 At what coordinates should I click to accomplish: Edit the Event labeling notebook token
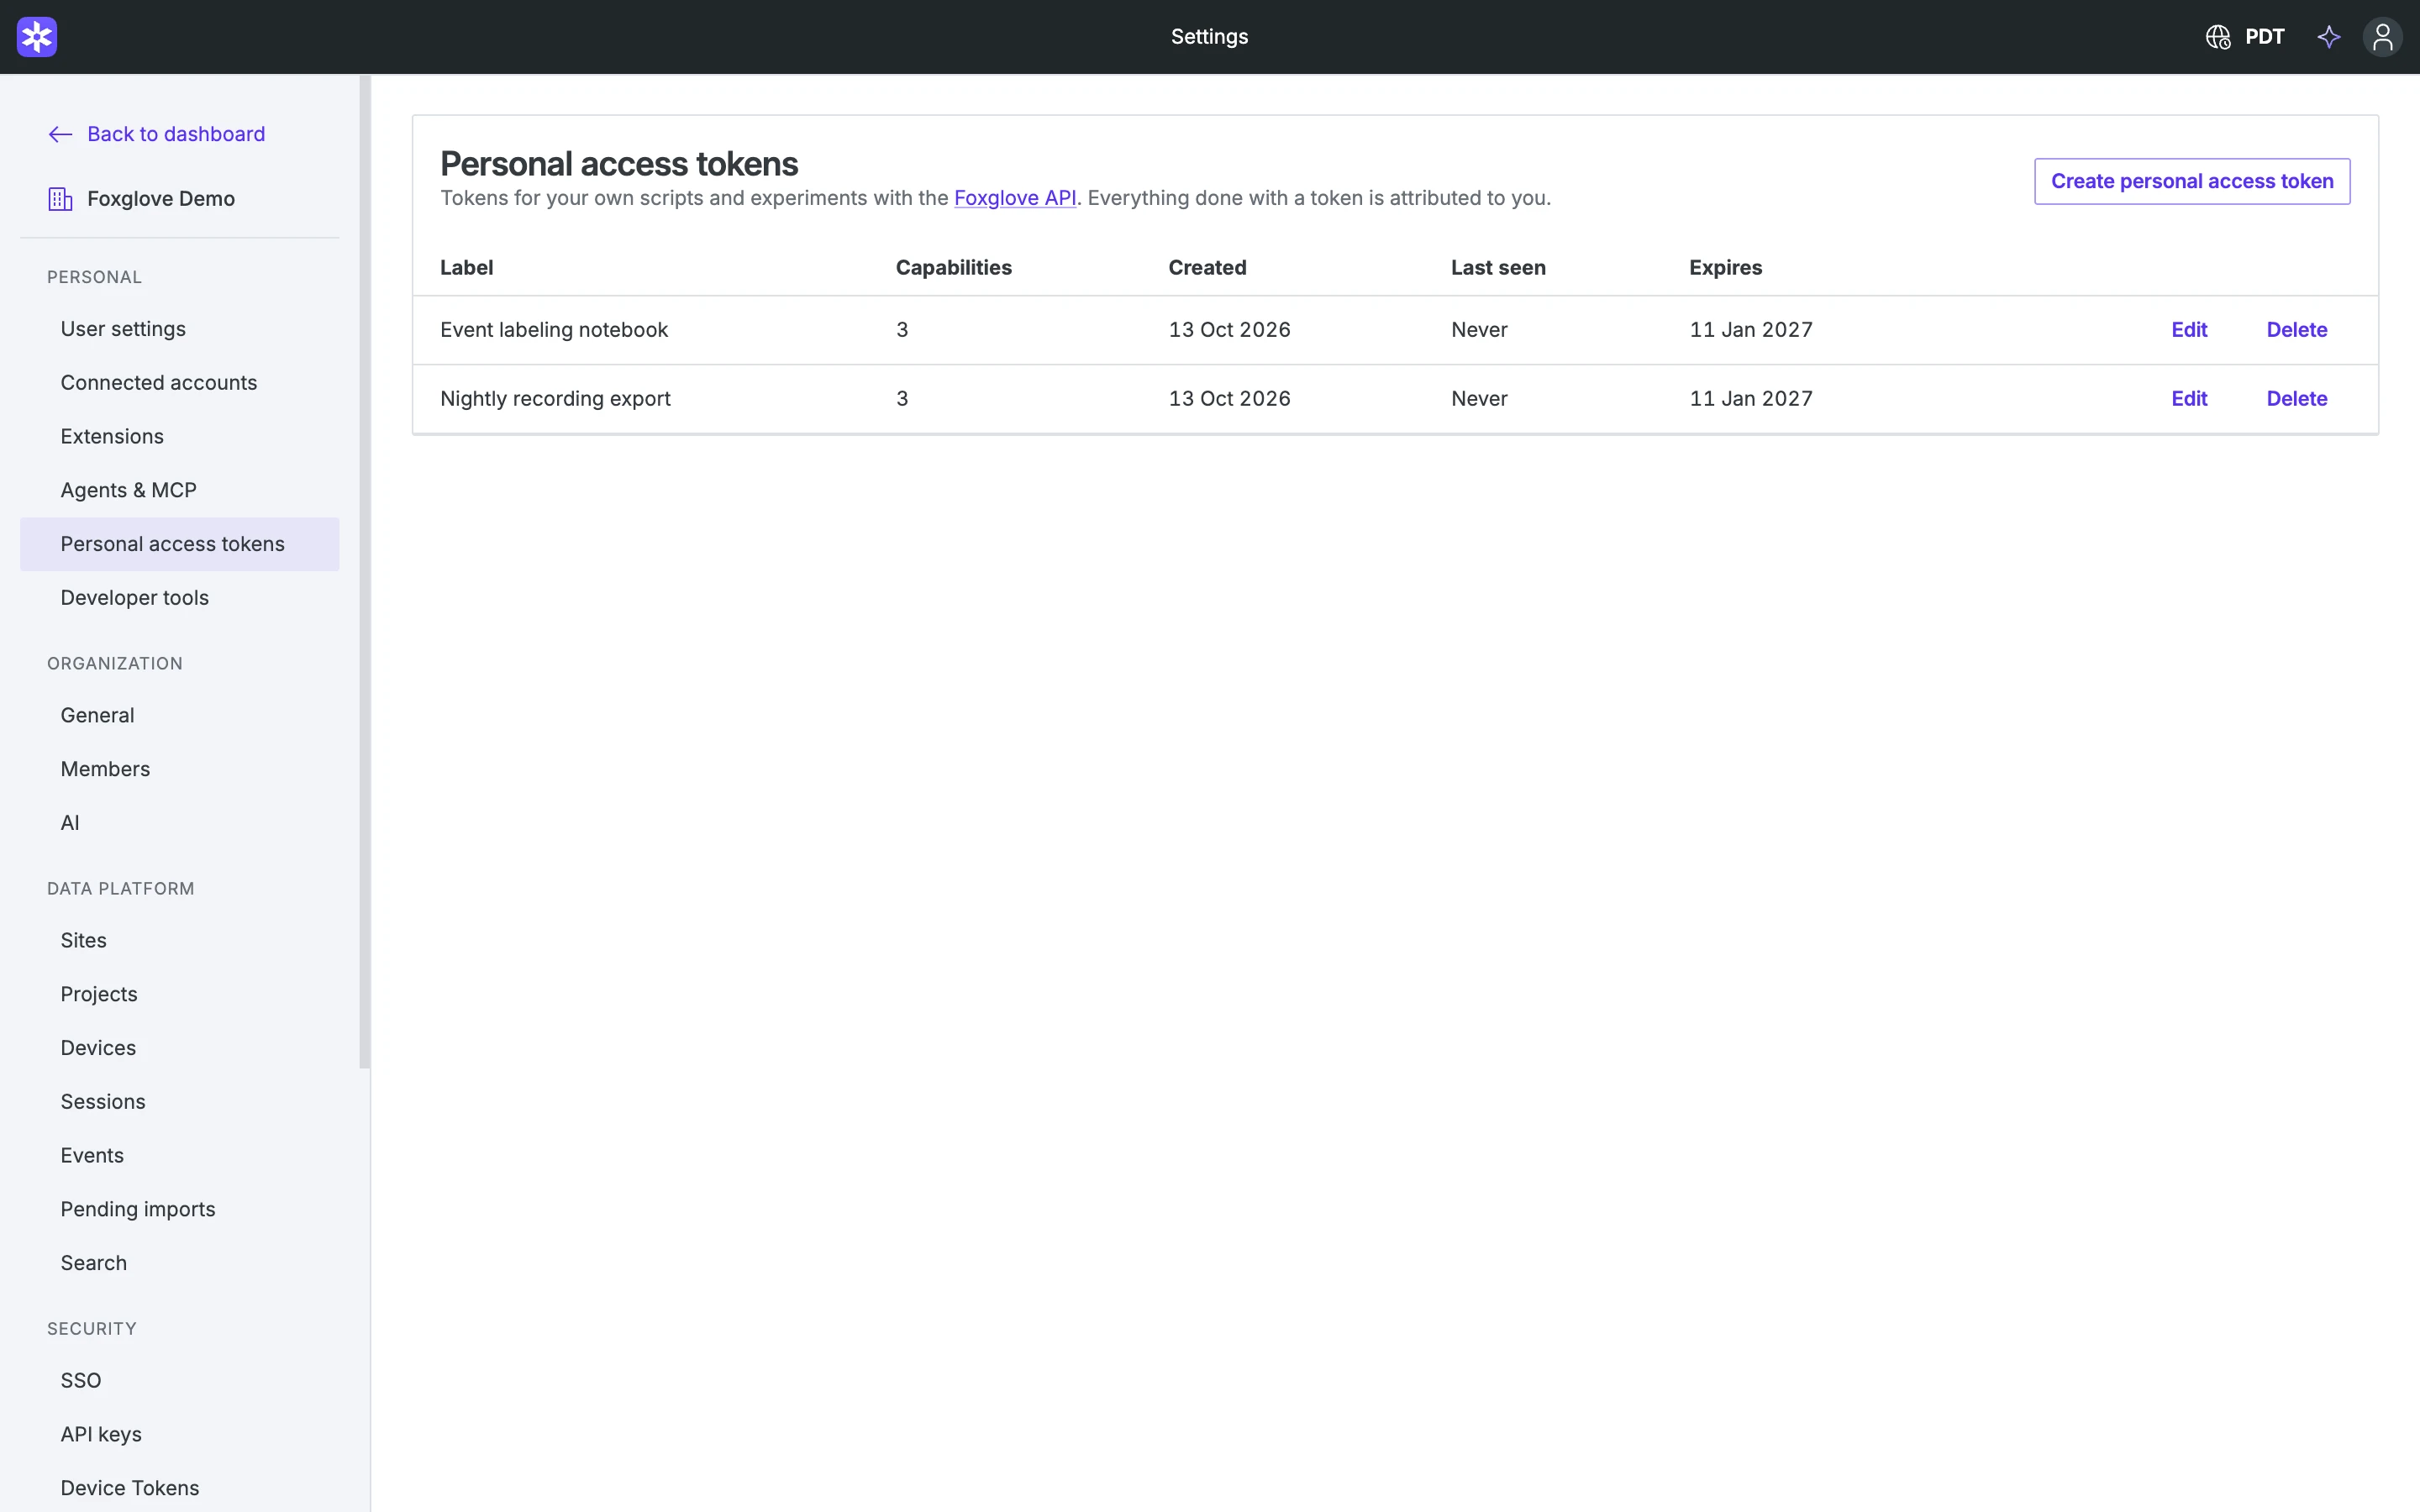2189,330
